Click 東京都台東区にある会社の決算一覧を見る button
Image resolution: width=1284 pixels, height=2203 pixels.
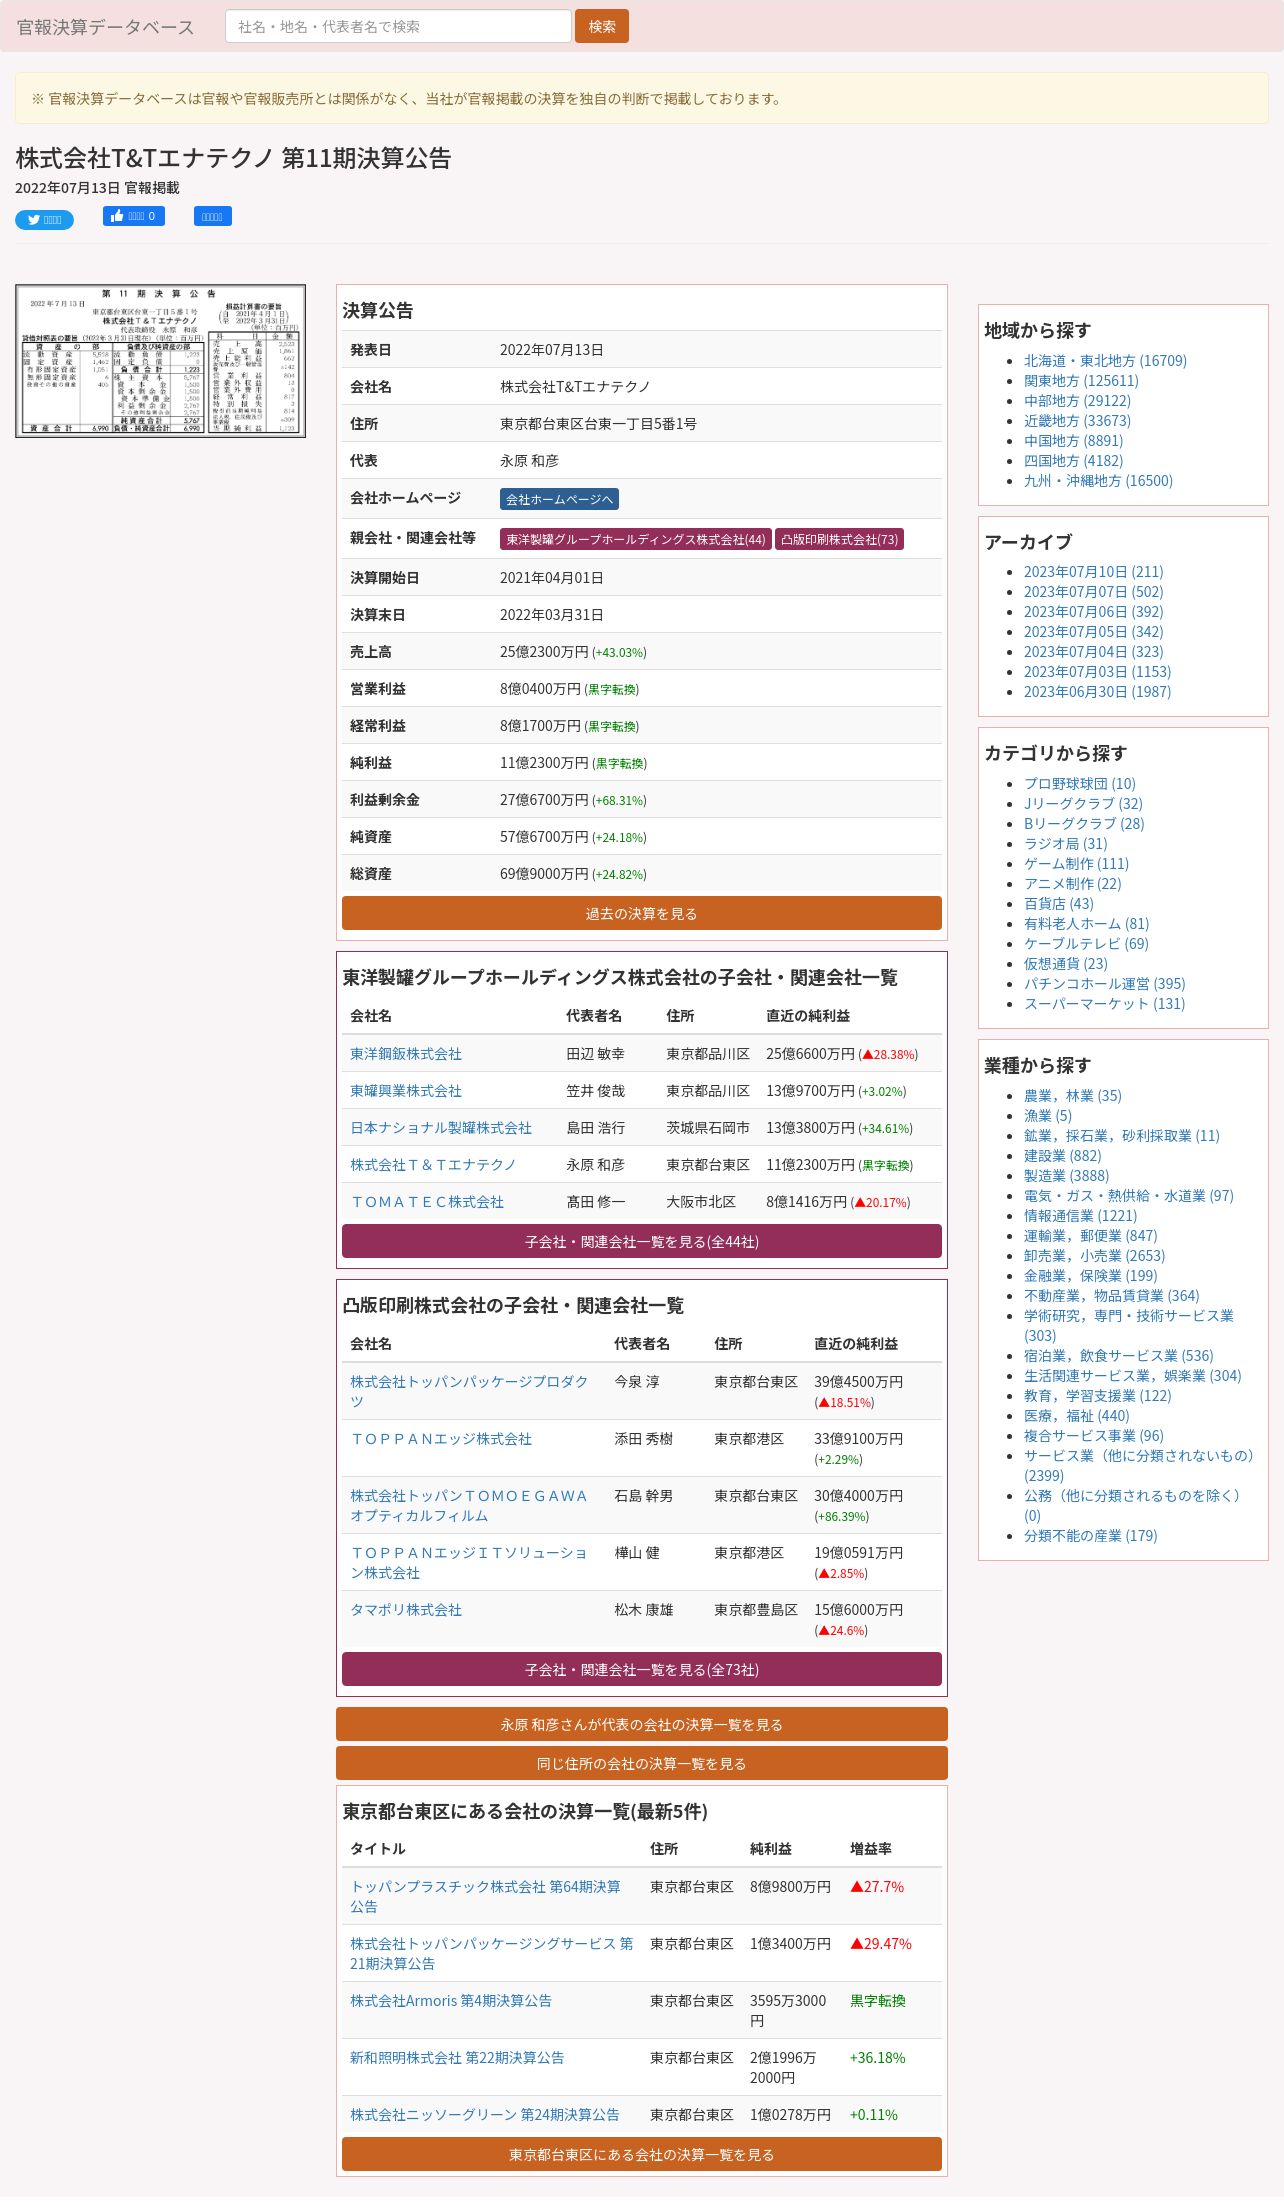tap(642, 2154)
